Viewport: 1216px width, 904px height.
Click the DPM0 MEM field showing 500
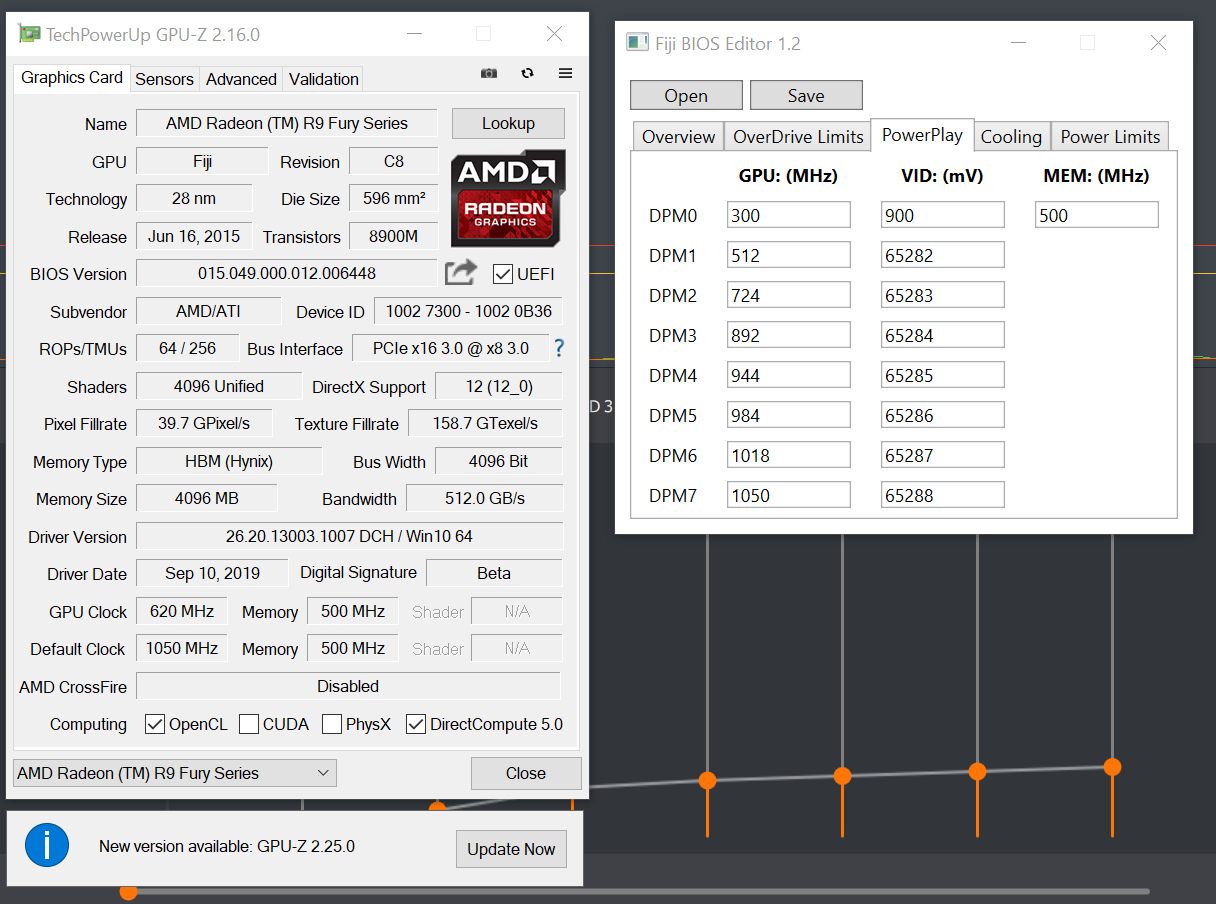pos(1097,215)
